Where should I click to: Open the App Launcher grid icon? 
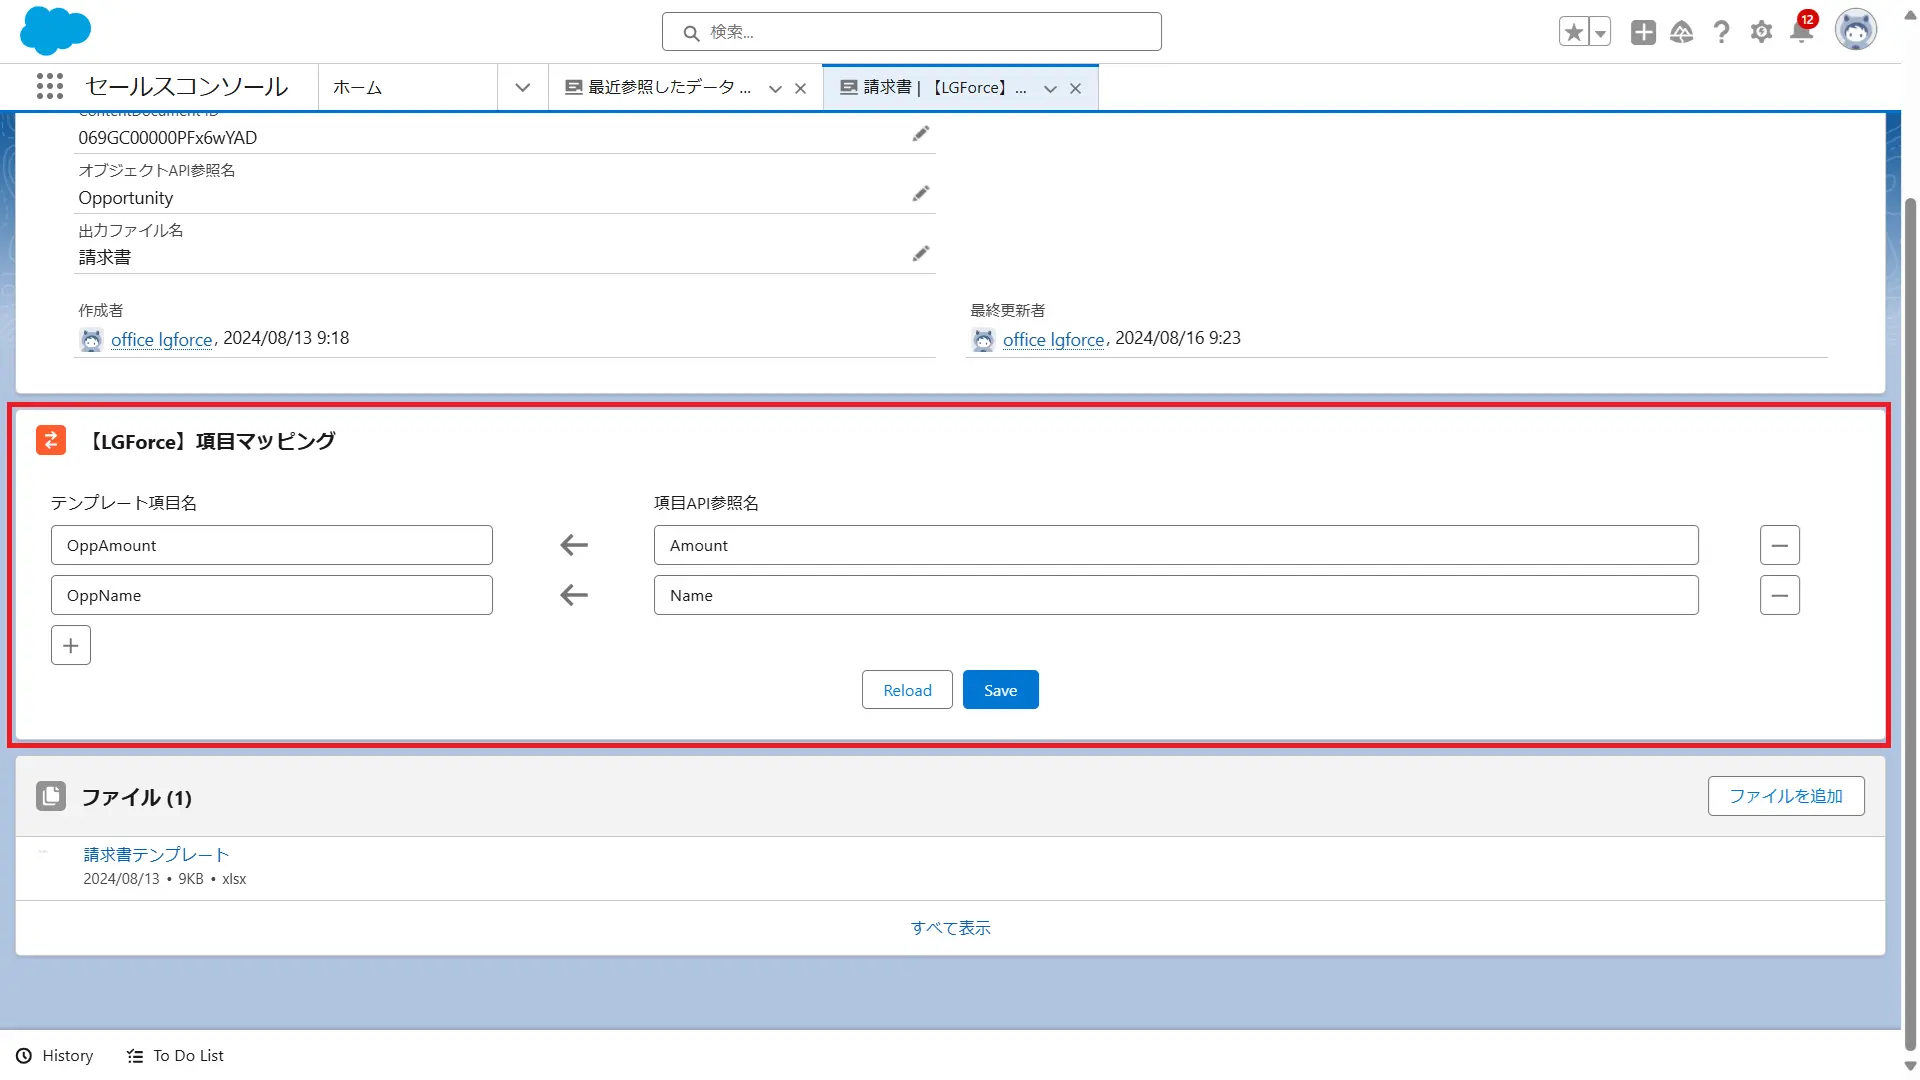pyautogui.click(x=50, y=87)
